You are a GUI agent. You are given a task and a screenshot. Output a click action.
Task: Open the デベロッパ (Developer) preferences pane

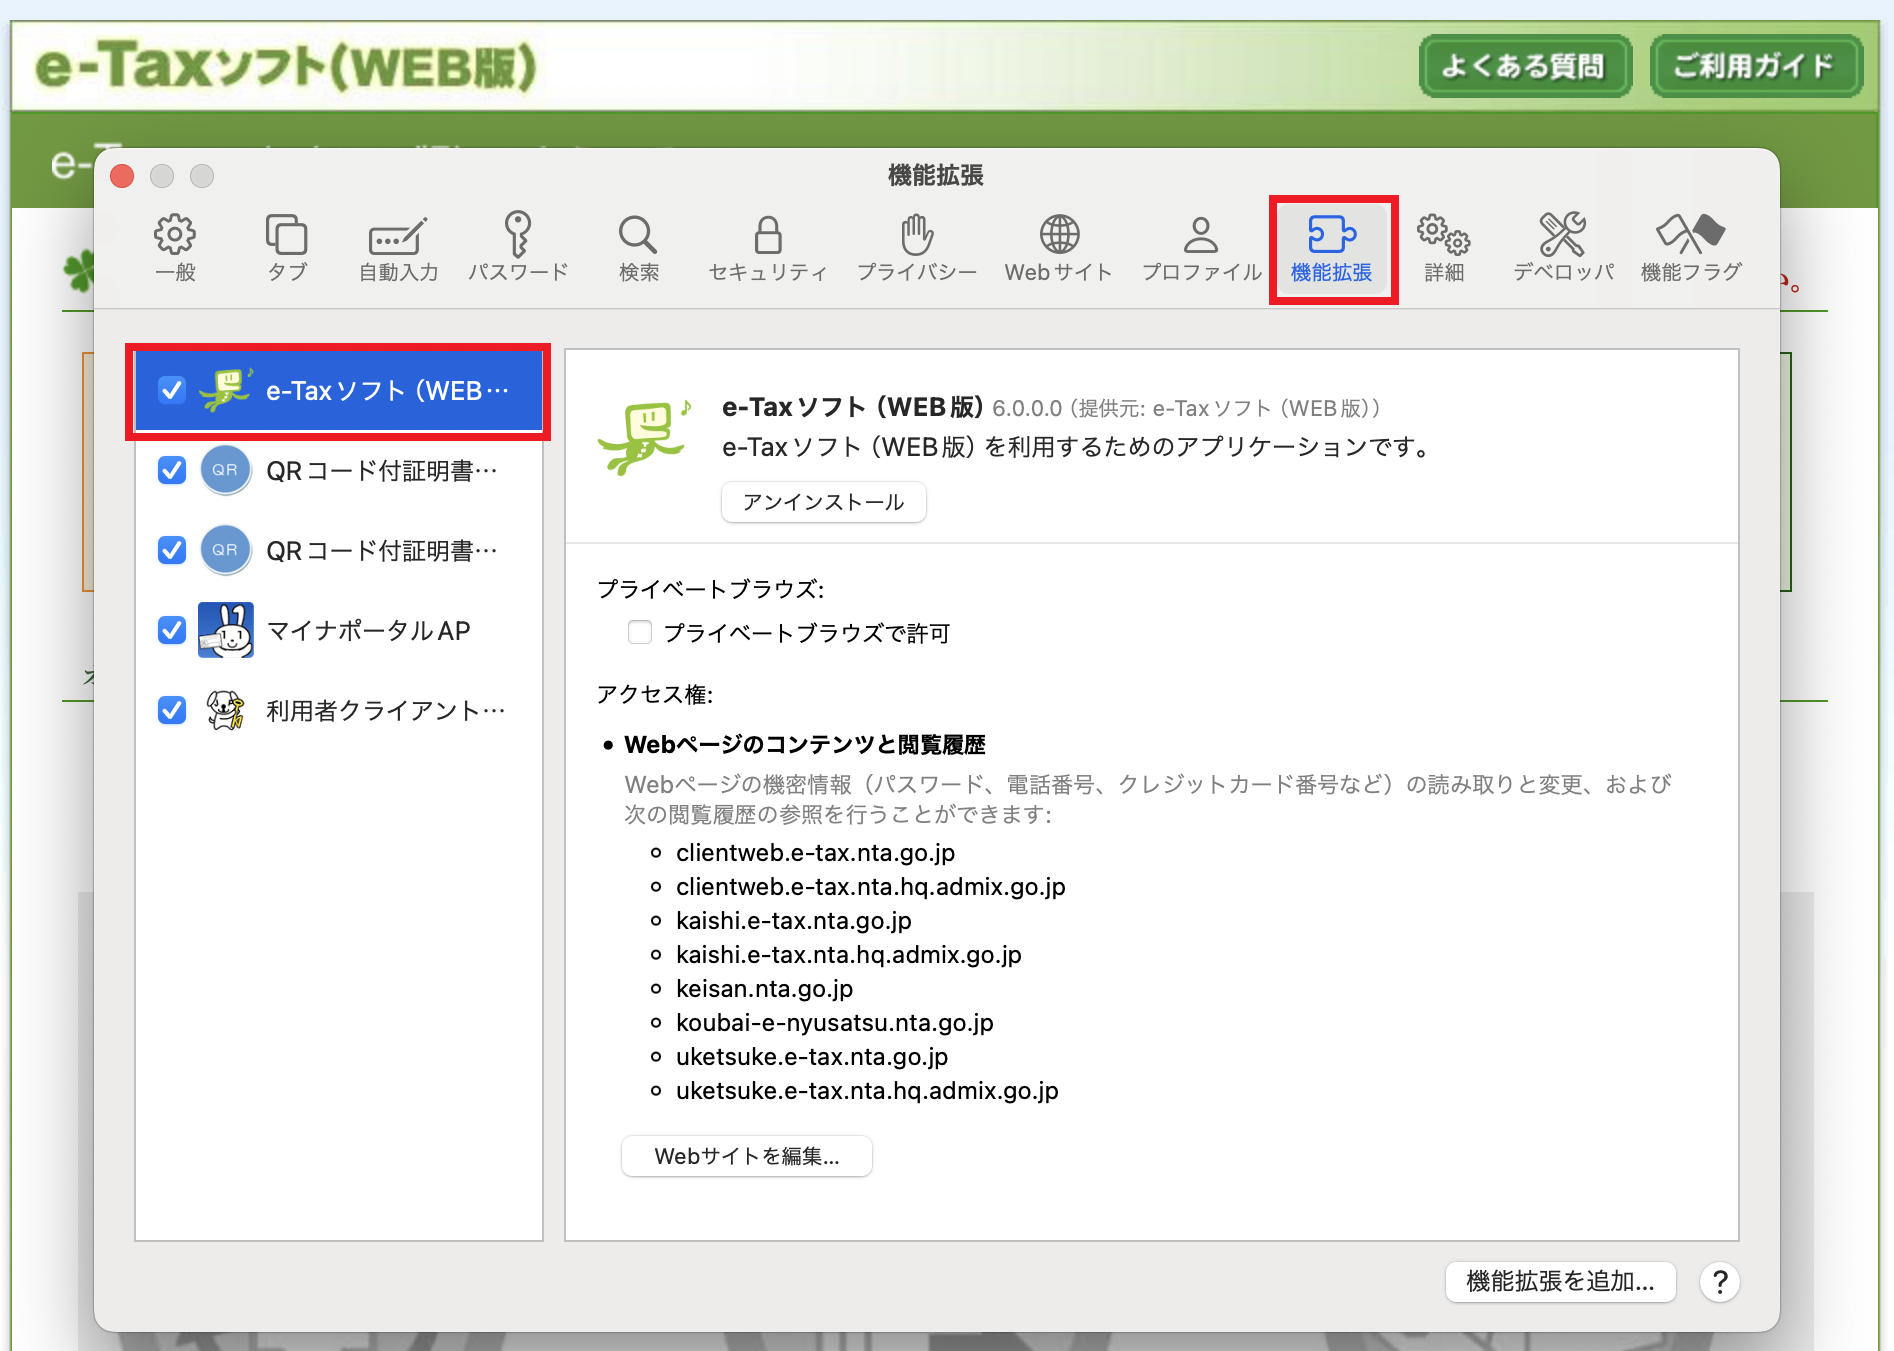tap(1563, 248)
